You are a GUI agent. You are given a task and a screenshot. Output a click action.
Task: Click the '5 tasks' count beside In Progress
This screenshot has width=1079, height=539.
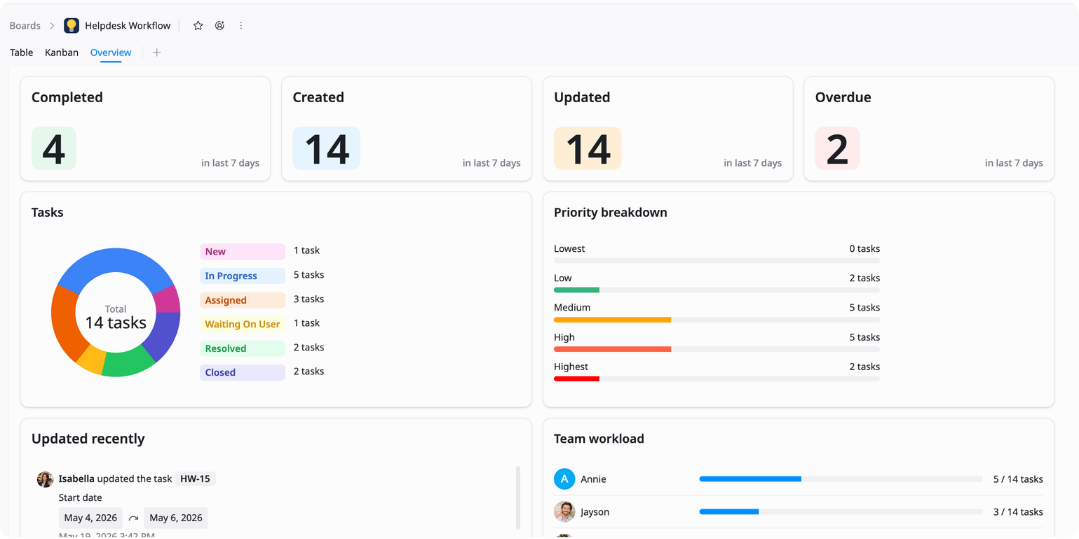tap(308, 275)
